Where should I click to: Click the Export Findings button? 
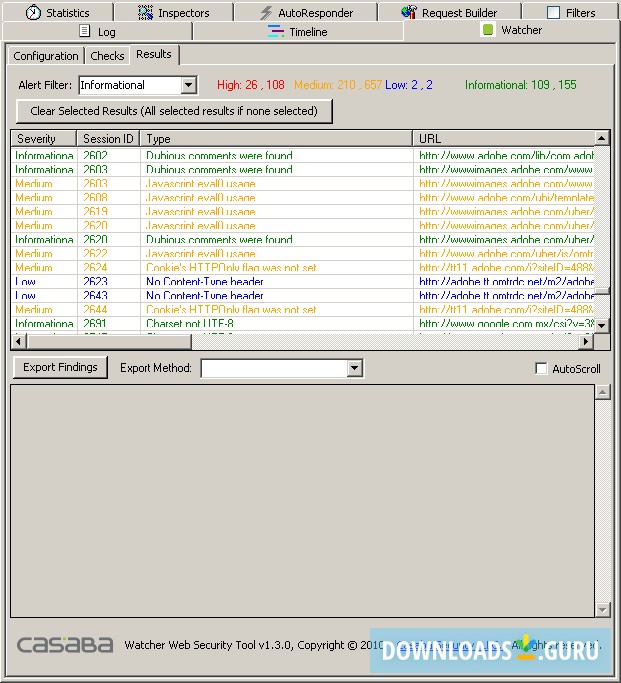(60, 367)
